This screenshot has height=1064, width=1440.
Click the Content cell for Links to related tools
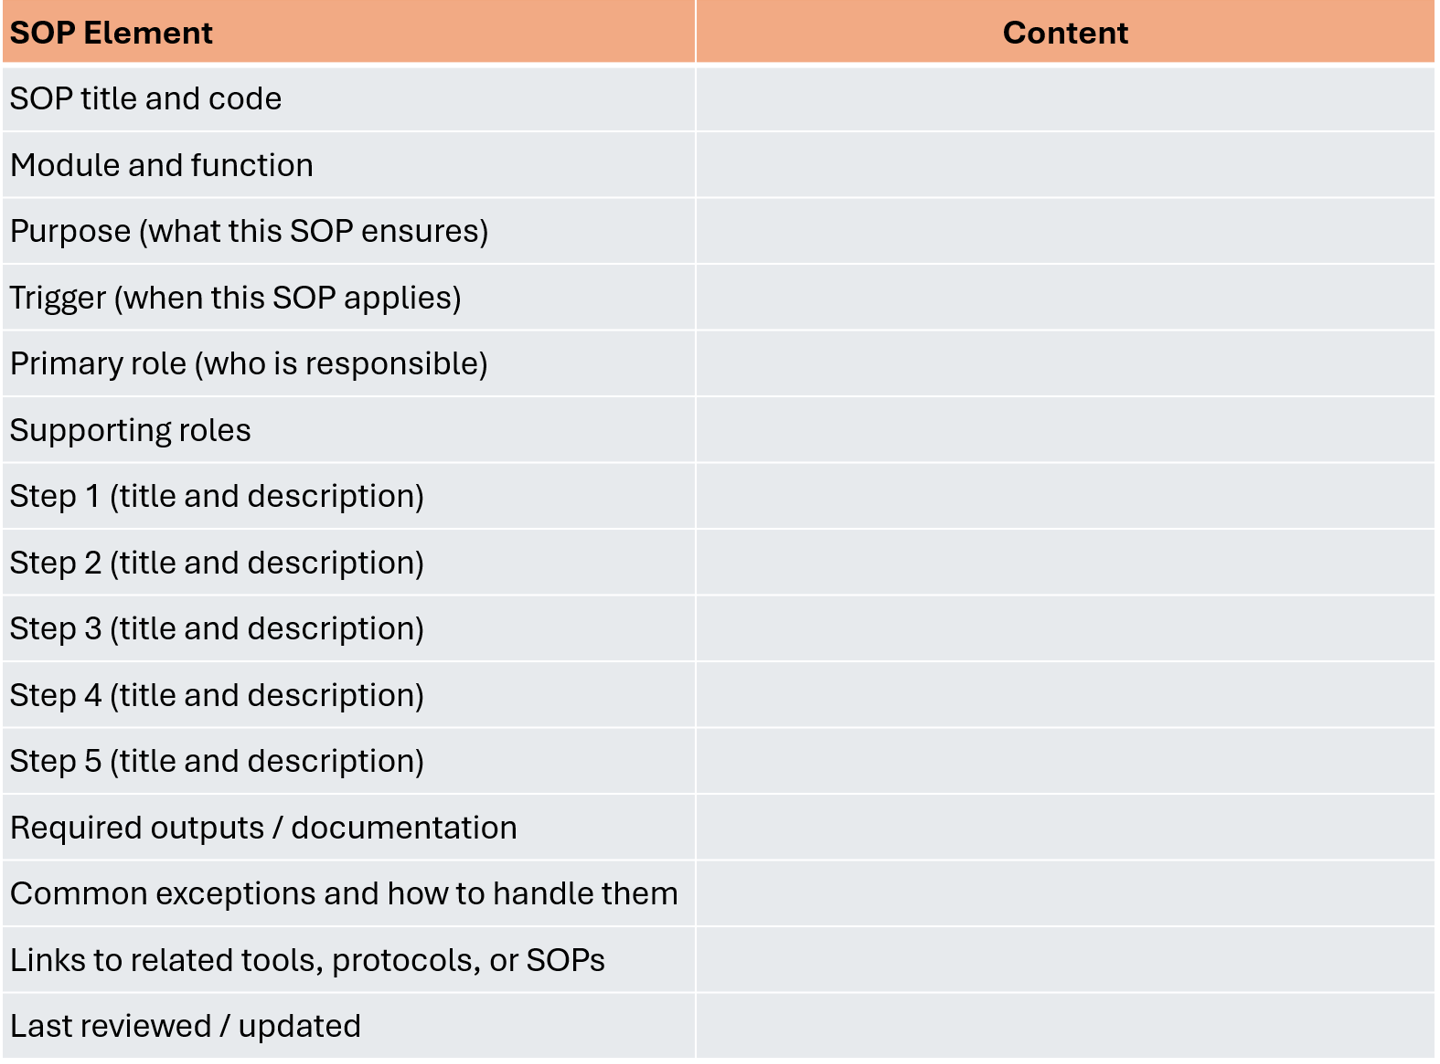pos(1065,960)
